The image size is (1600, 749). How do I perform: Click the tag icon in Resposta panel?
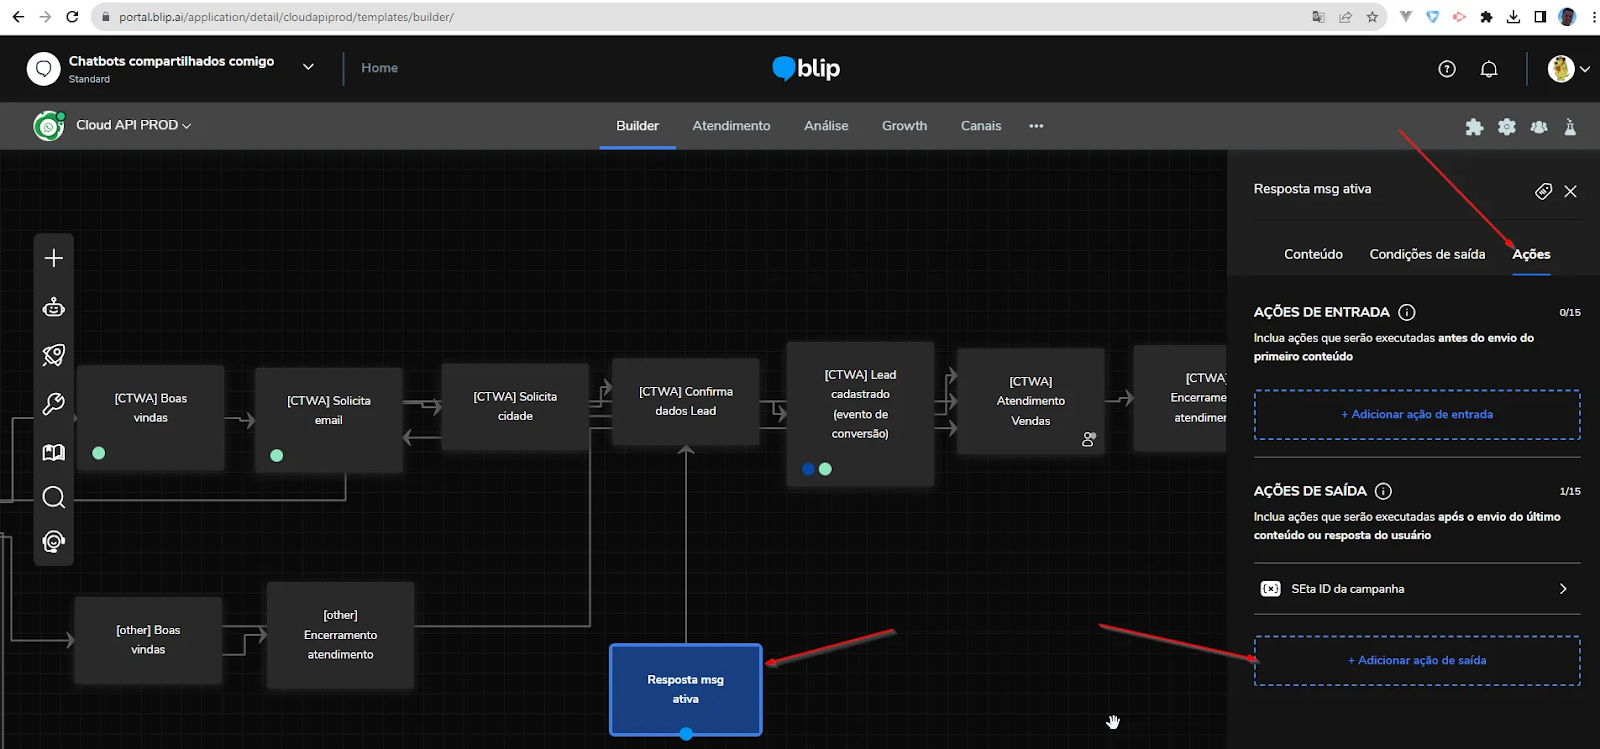[x=1543, y=191]
